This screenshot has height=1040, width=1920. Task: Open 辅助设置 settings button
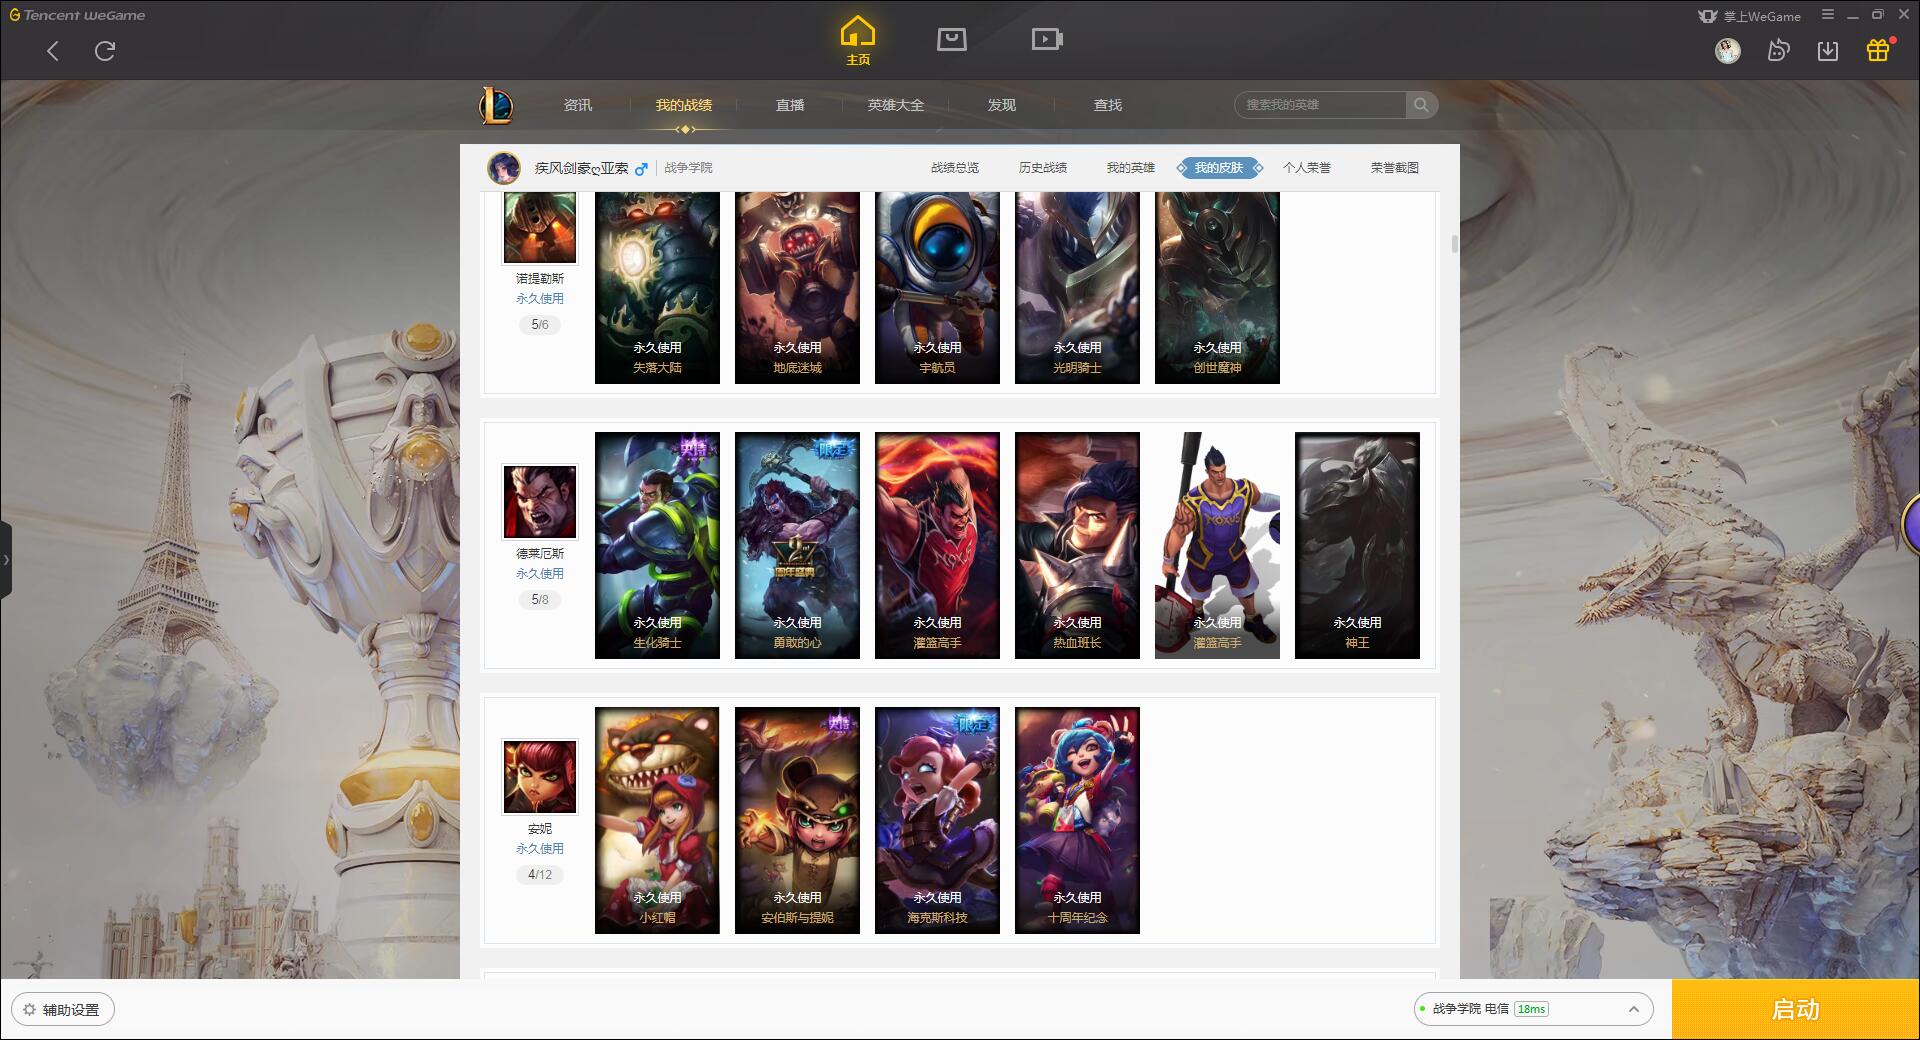[62, 1010]
